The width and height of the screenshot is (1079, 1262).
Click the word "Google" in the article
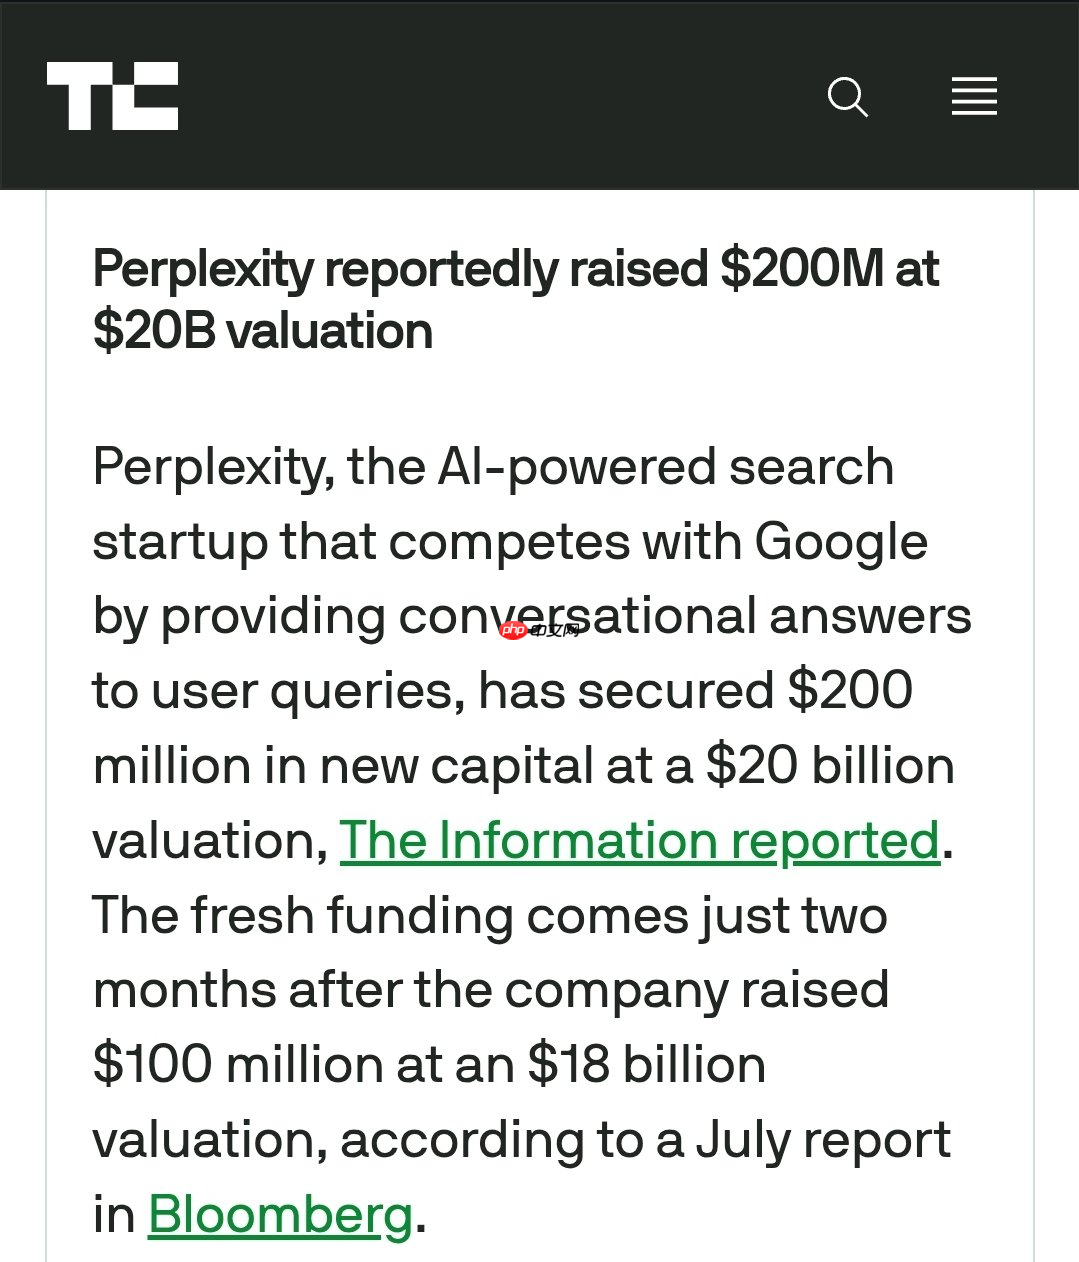tap(840, 542)
